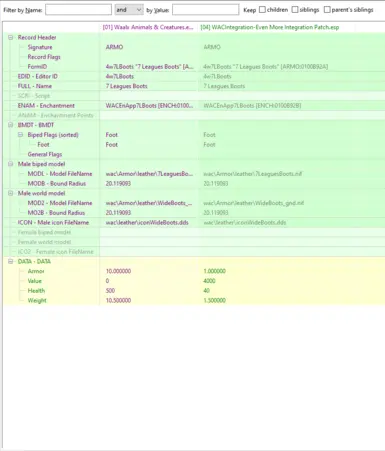Select the Record Flags row label

(x=44, y=57)
